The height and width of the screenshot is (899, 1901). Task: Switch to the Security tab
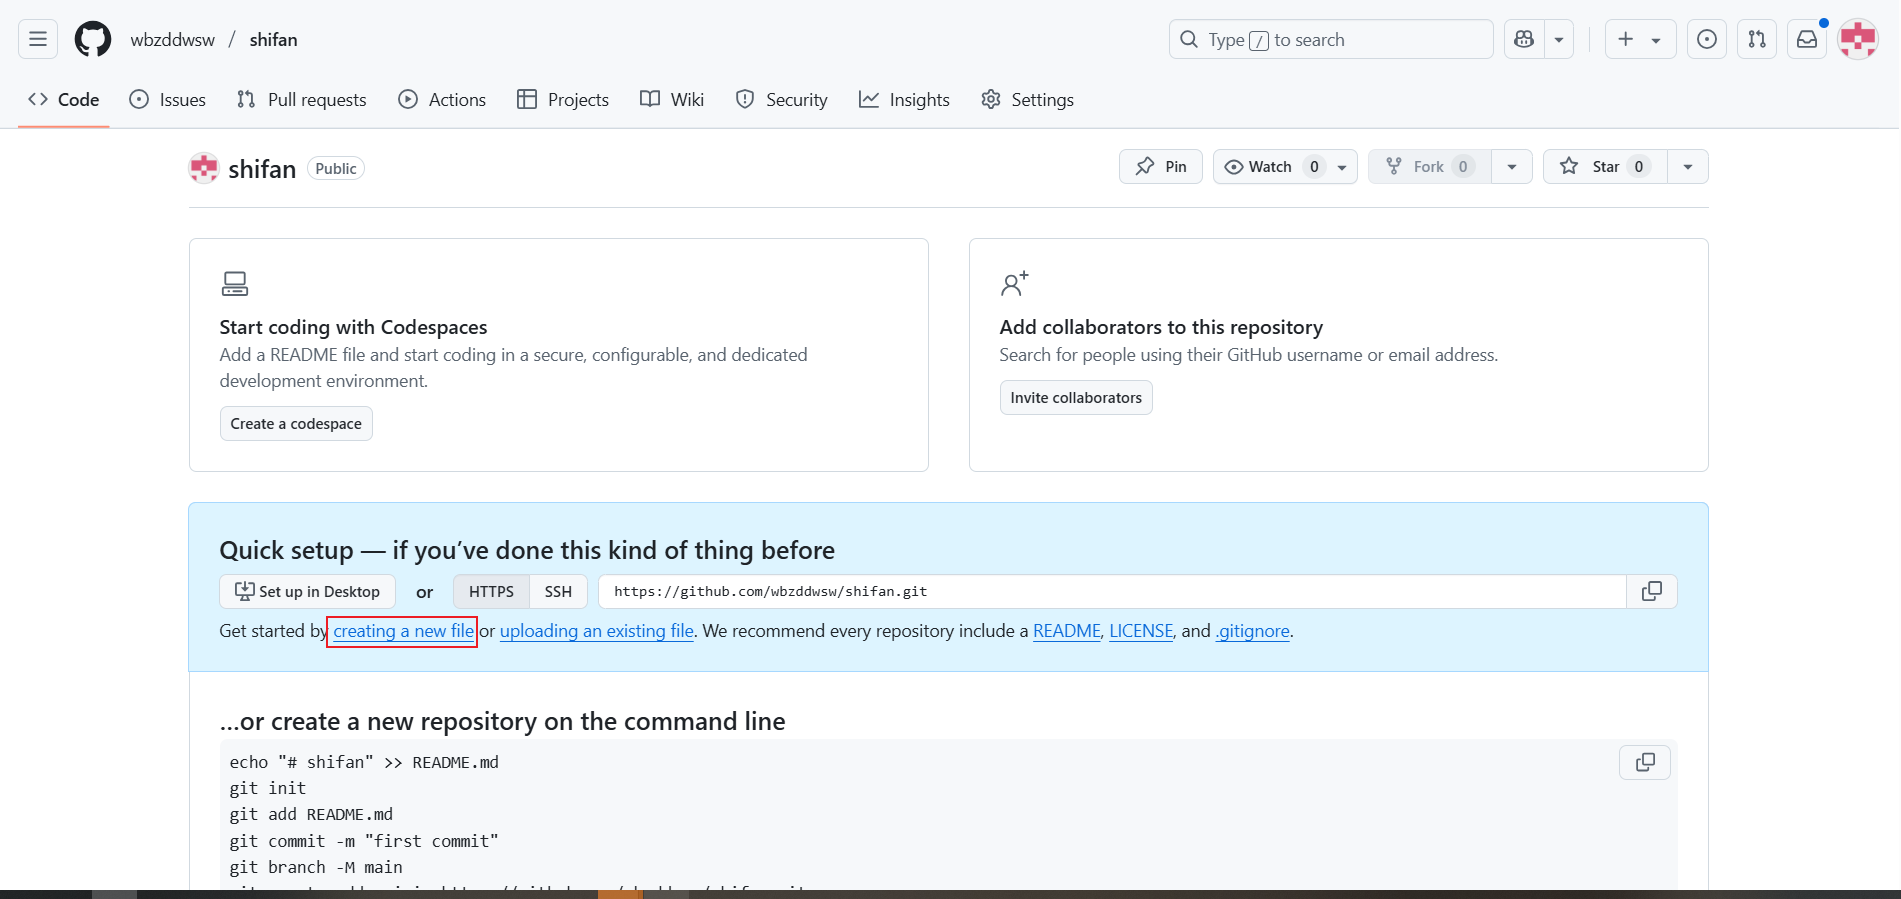point(782,99)
